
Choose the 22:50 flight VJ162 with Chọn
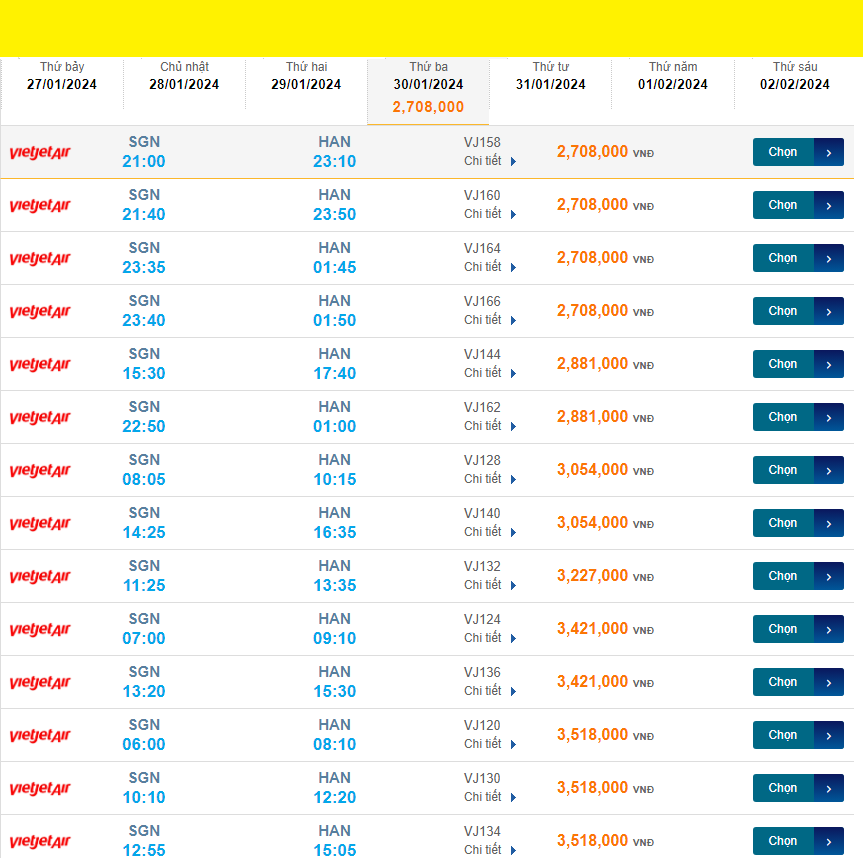783,417
